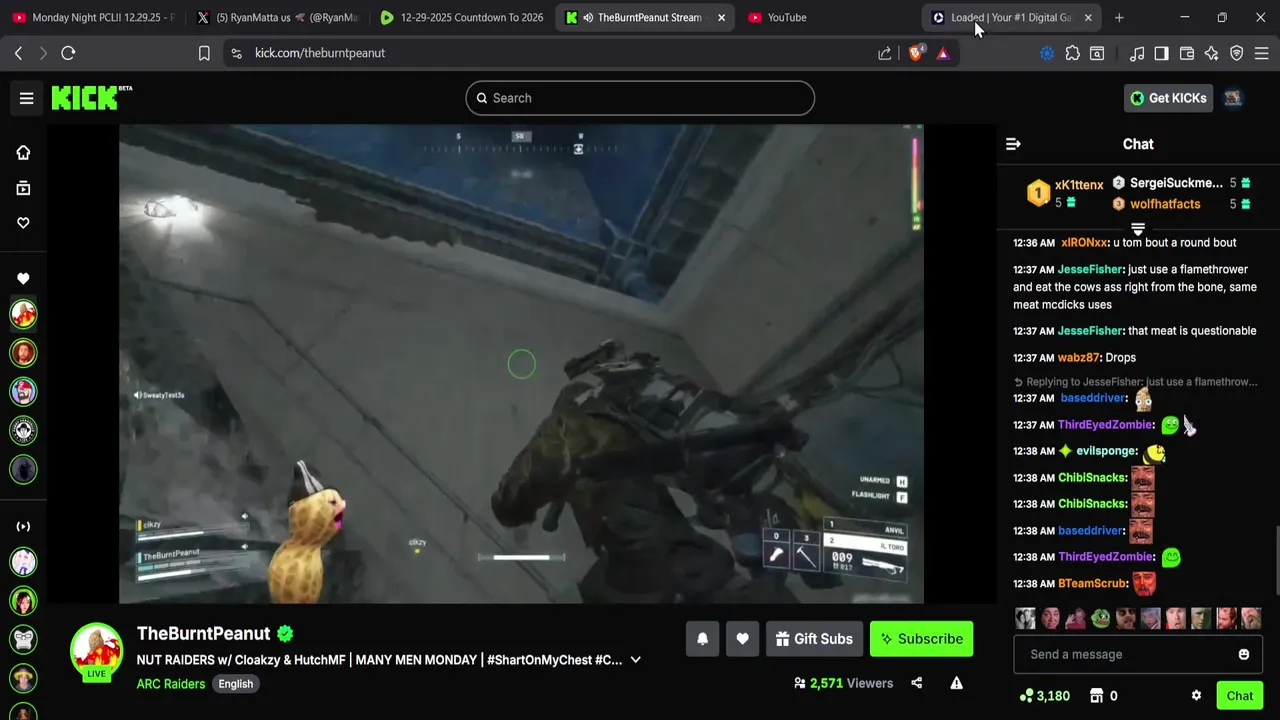1280x720 pixels.
Task: Open the Brave Rewards triangle icon
Action: (943, 53)
